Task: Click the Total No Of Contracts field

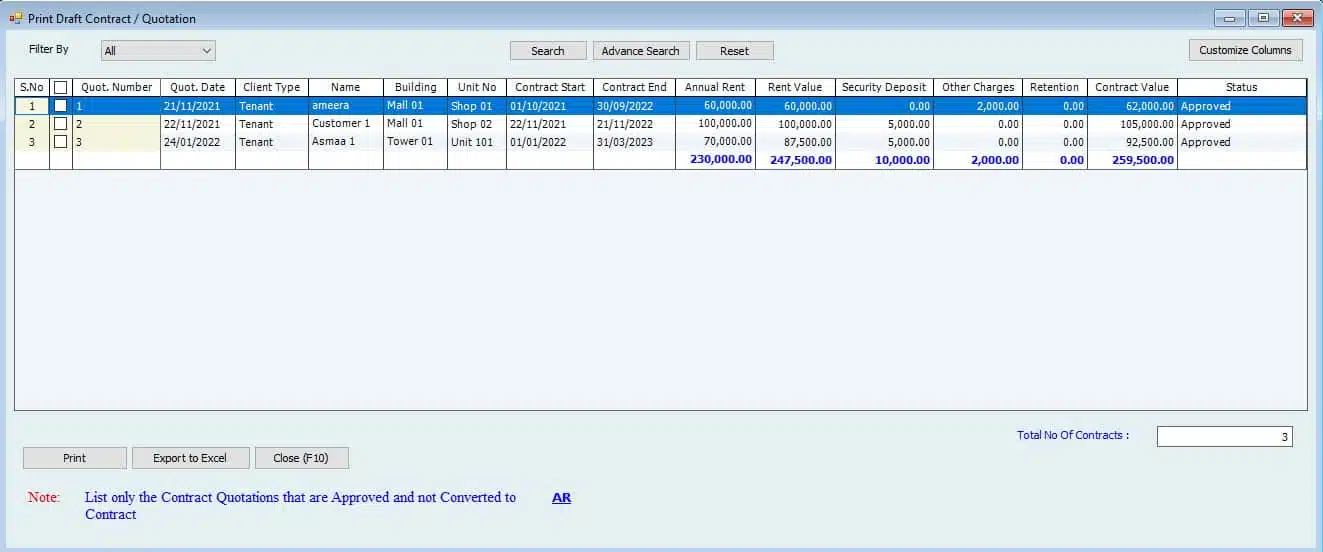Action: pos(1224,436)
